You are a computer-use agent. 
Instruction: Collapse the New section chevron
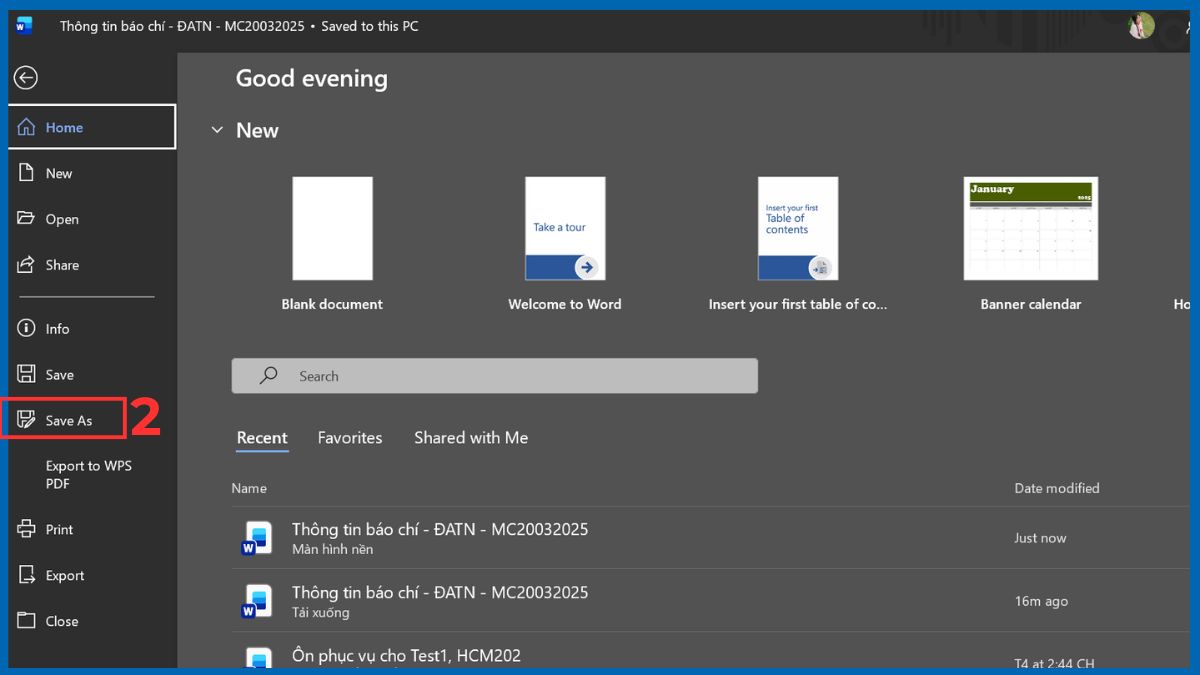[x=217, y=131]
